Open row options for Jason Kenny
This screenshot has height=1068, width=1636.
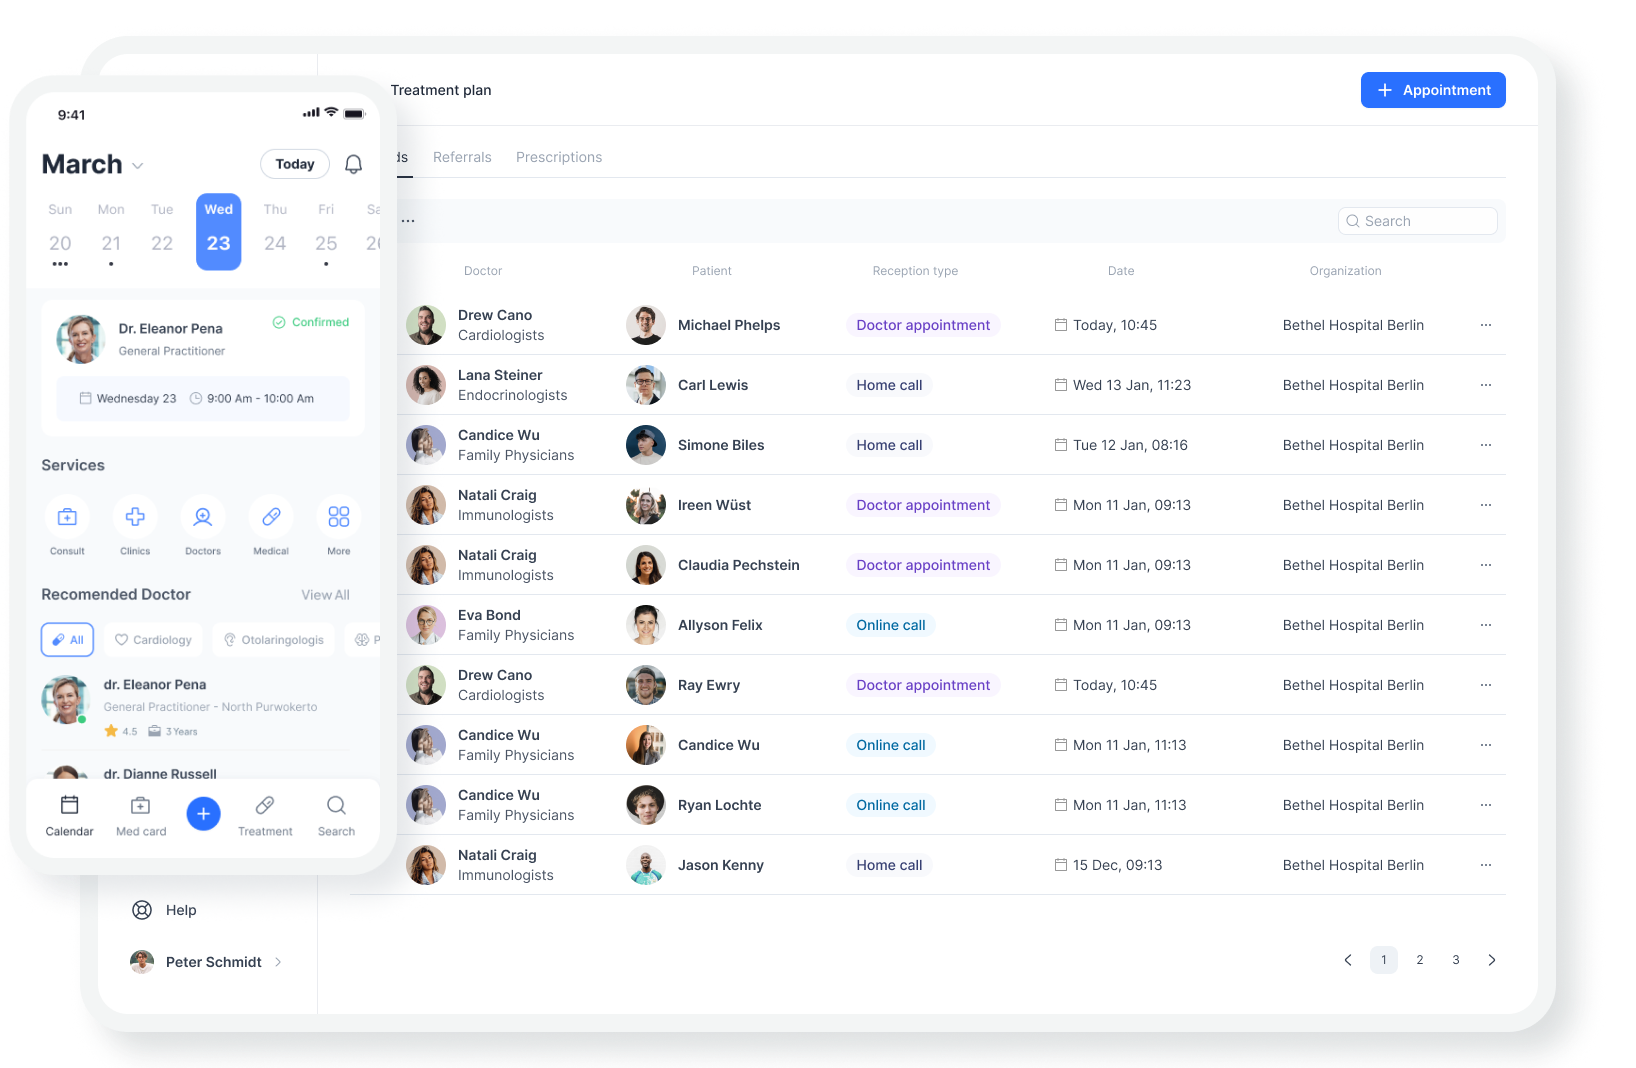coord(1486,865)
